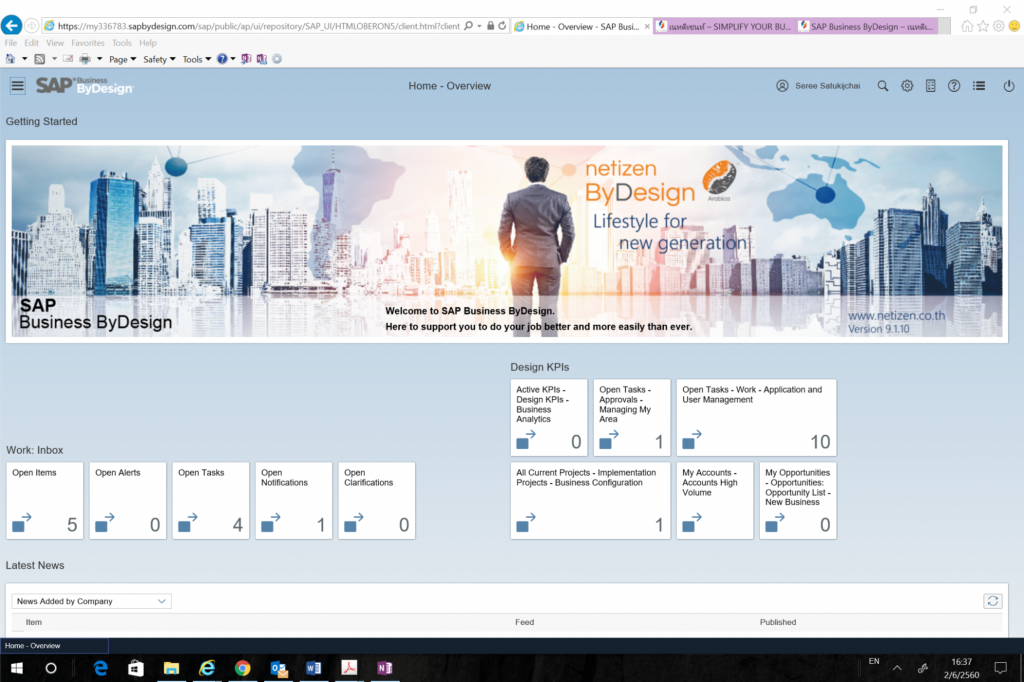Open the SAP personalize gear icon
This screenshot has height=682, width=1024.
click(x=907, y=86)
